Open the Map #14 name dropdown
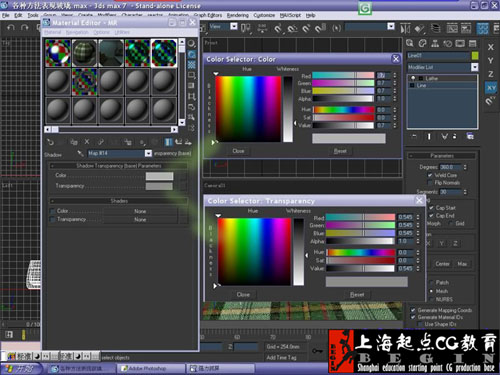The width and height of the screenshot is (500, 375). [148, 153]
